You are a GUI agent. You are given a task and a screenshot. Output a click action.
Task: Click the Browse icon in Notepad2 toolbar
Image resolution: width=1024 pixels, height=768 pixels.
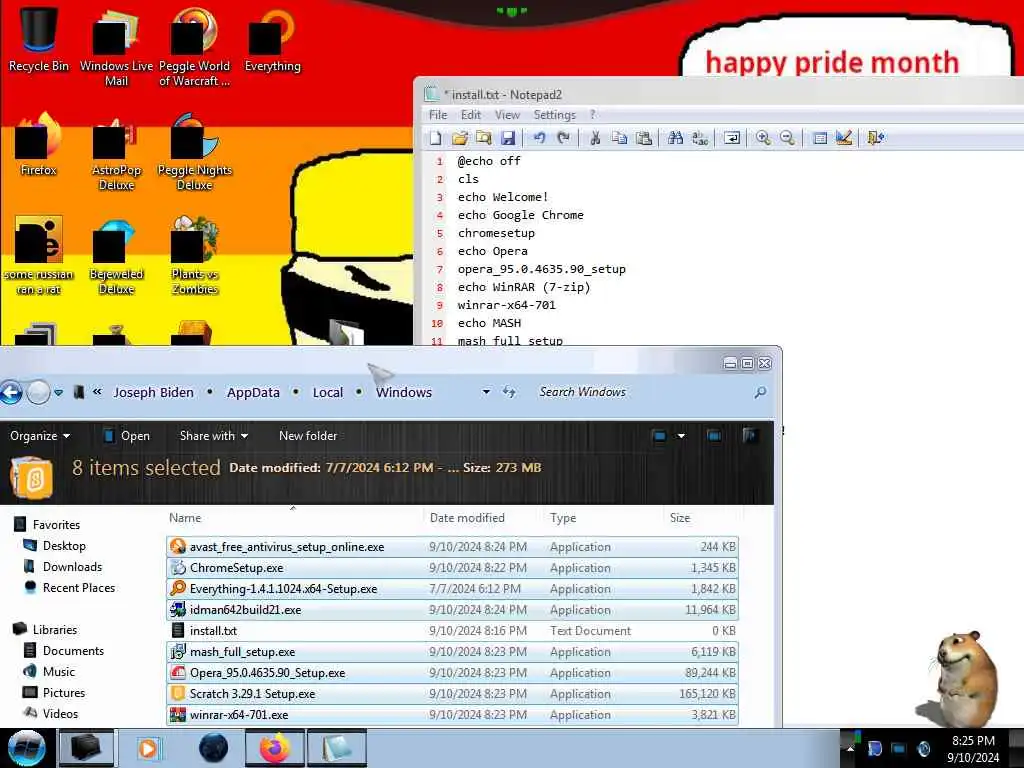click(x=484, y=138)
